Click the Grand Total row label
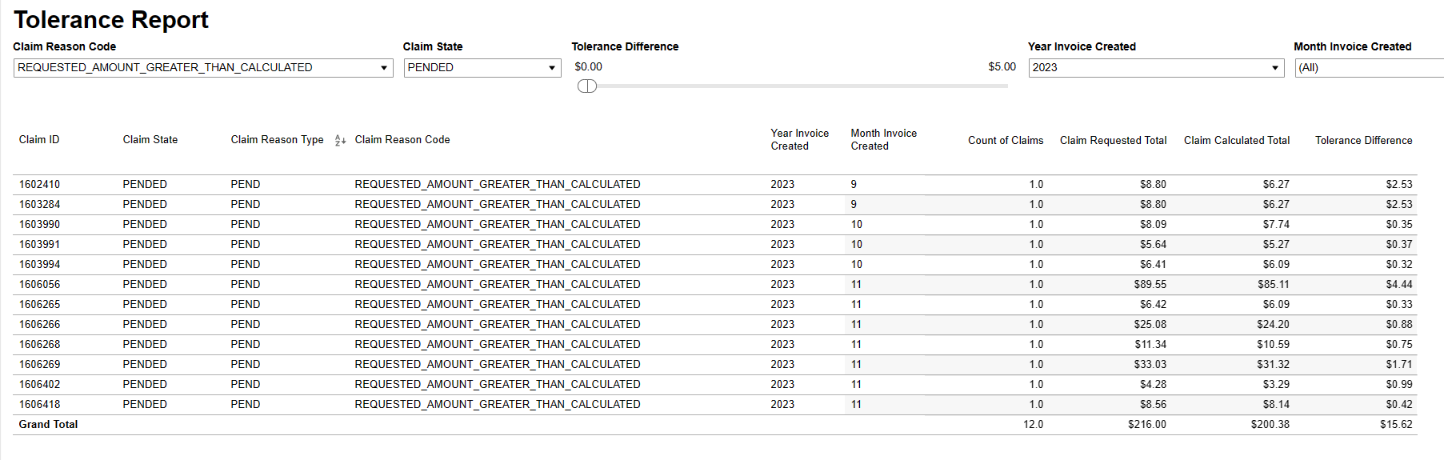1444x460 pixels. click(x=48, y=424)
